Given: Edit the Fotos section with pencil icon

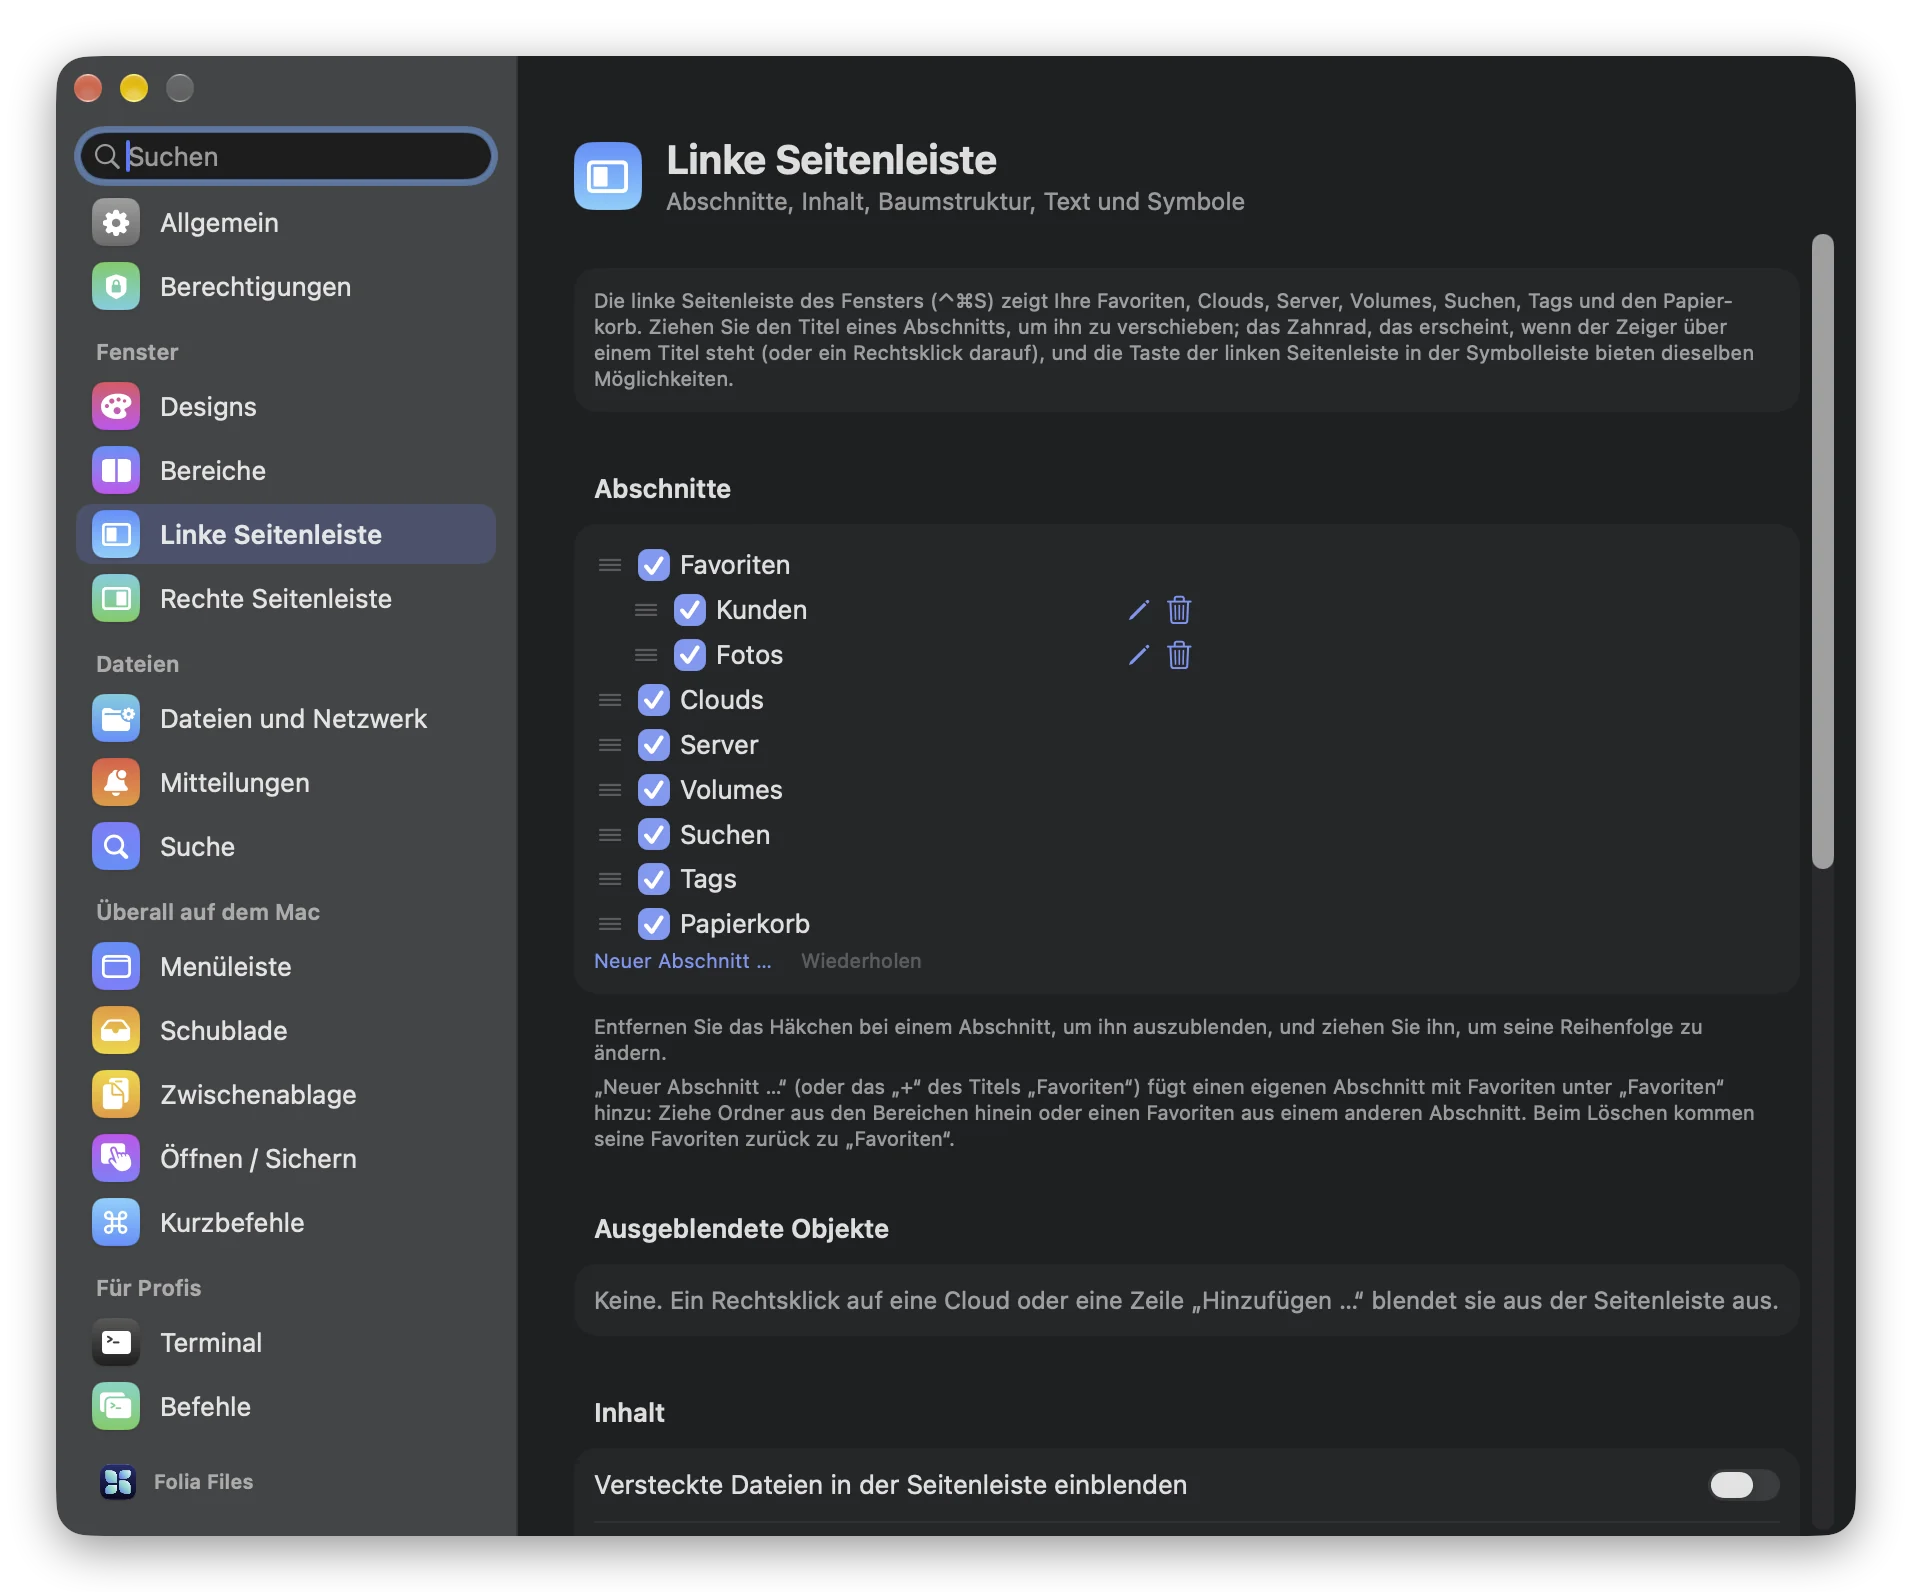Looking at the screenshot, I should (1138, 655).
